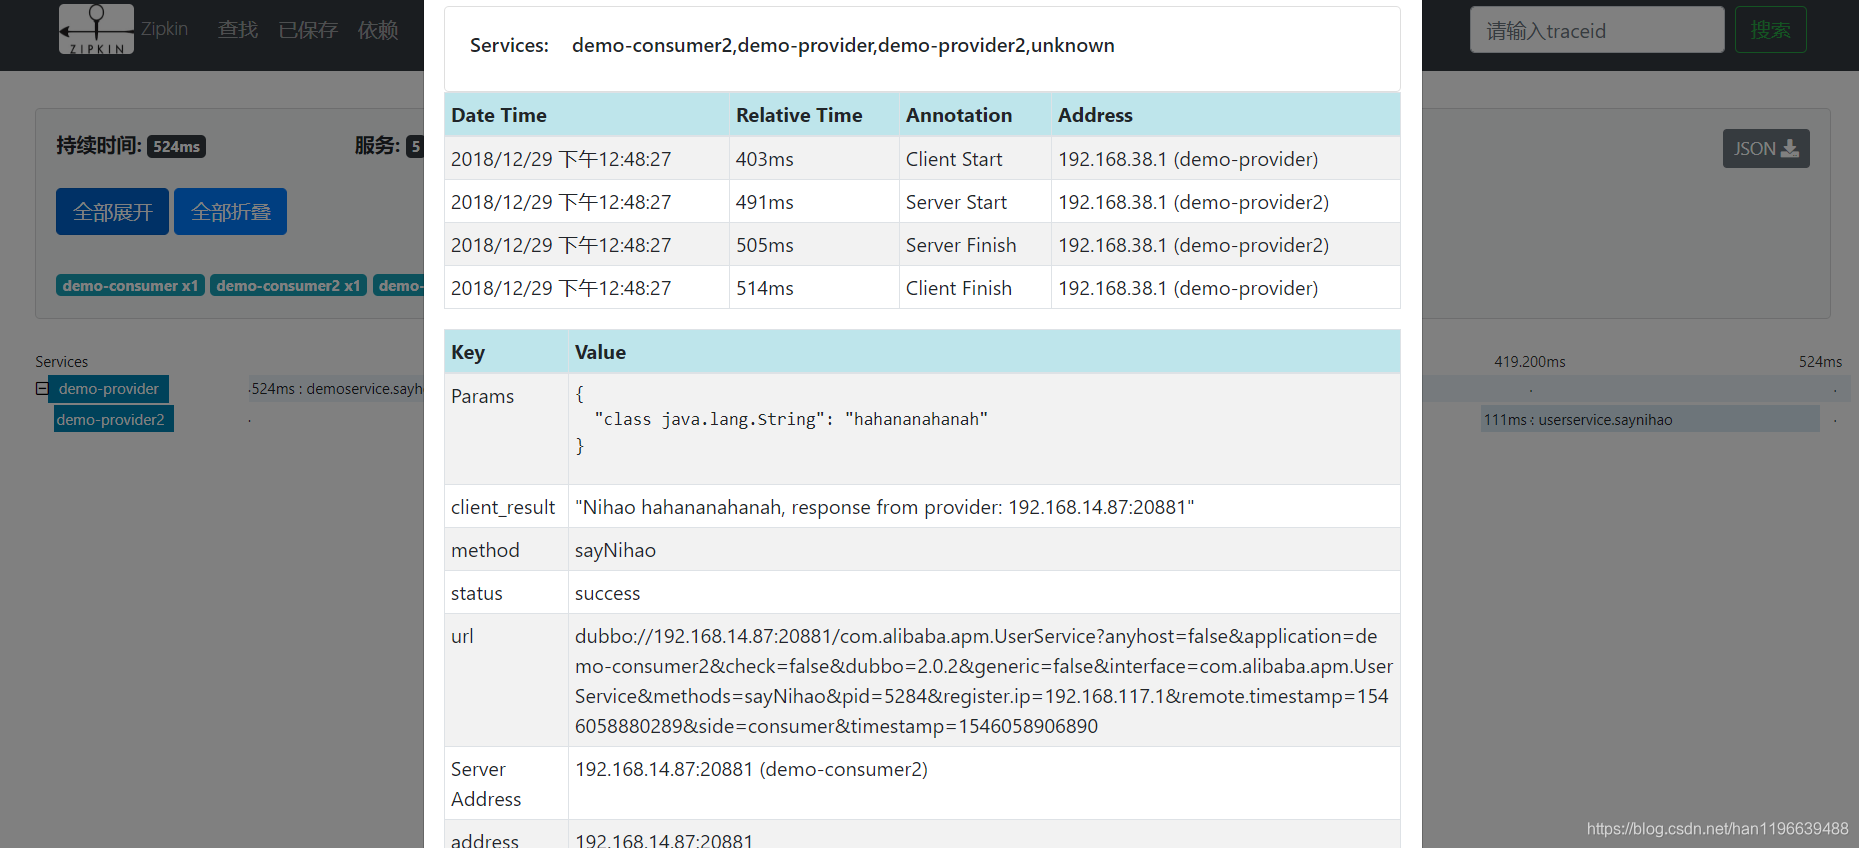Click the 全部折叠 button

pos(230,212)
